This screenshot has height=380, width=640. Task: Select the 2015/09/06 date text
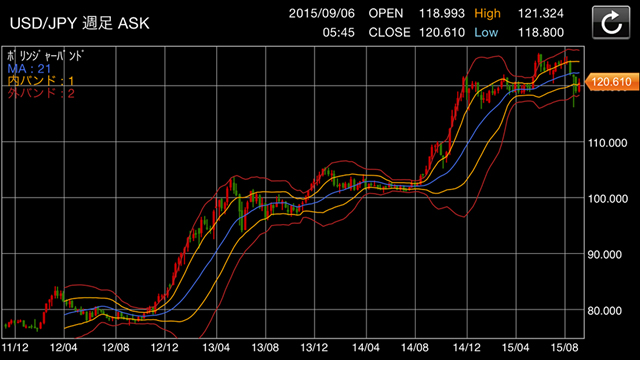322,13
